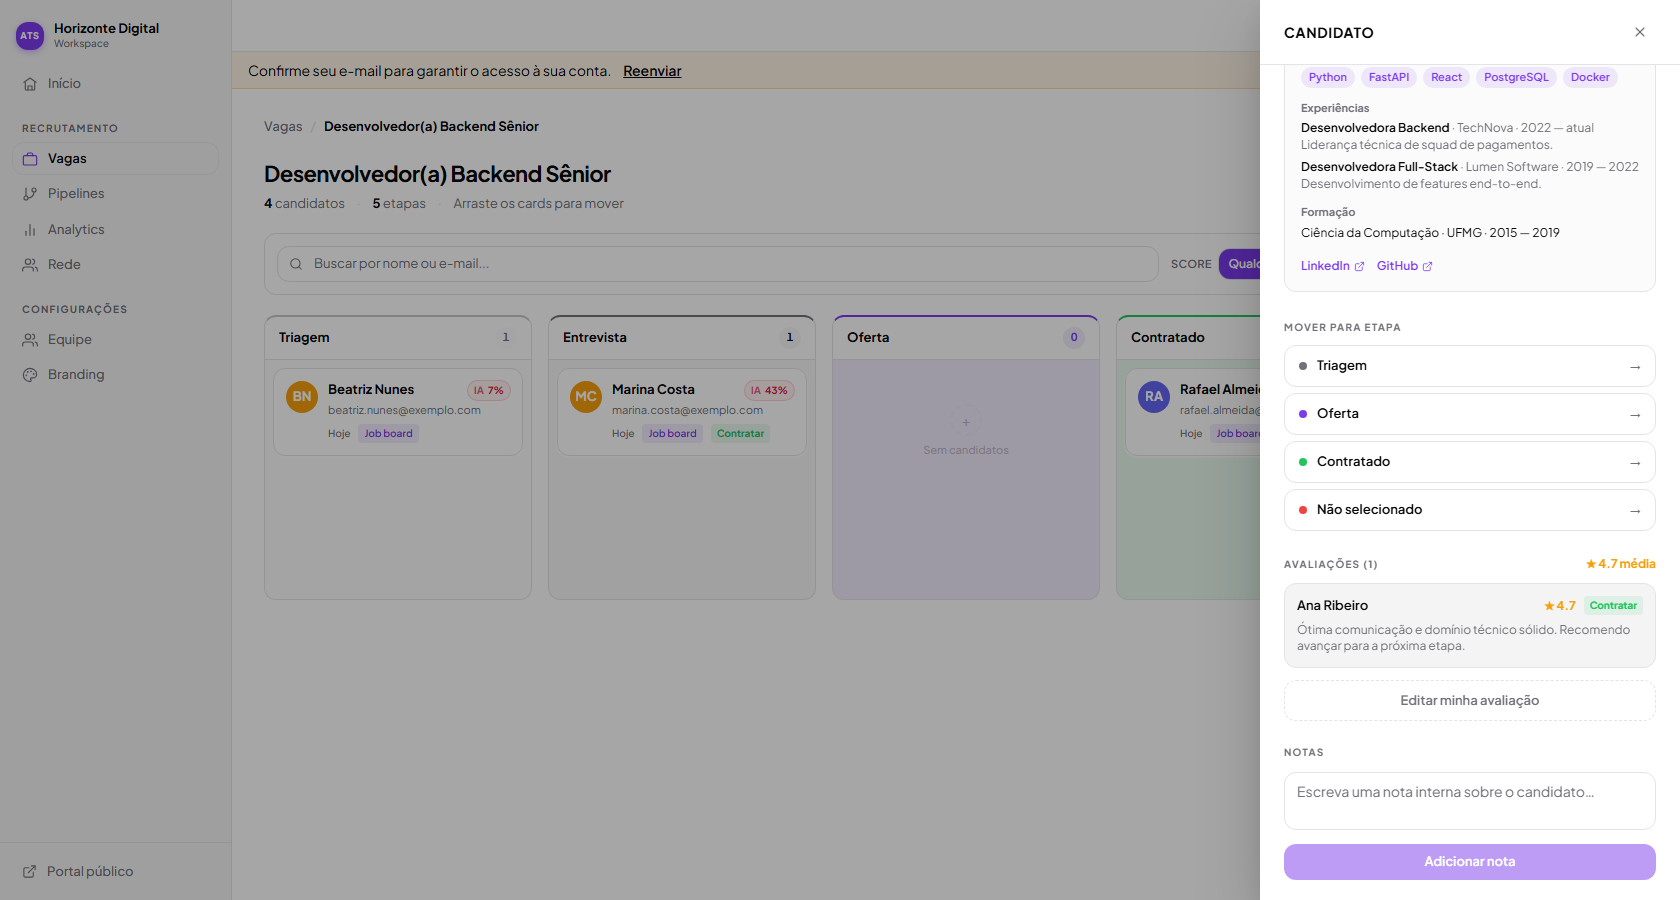Go to Analytics in the sidebar
The image size is (1680, 900).
coord(115,230)
